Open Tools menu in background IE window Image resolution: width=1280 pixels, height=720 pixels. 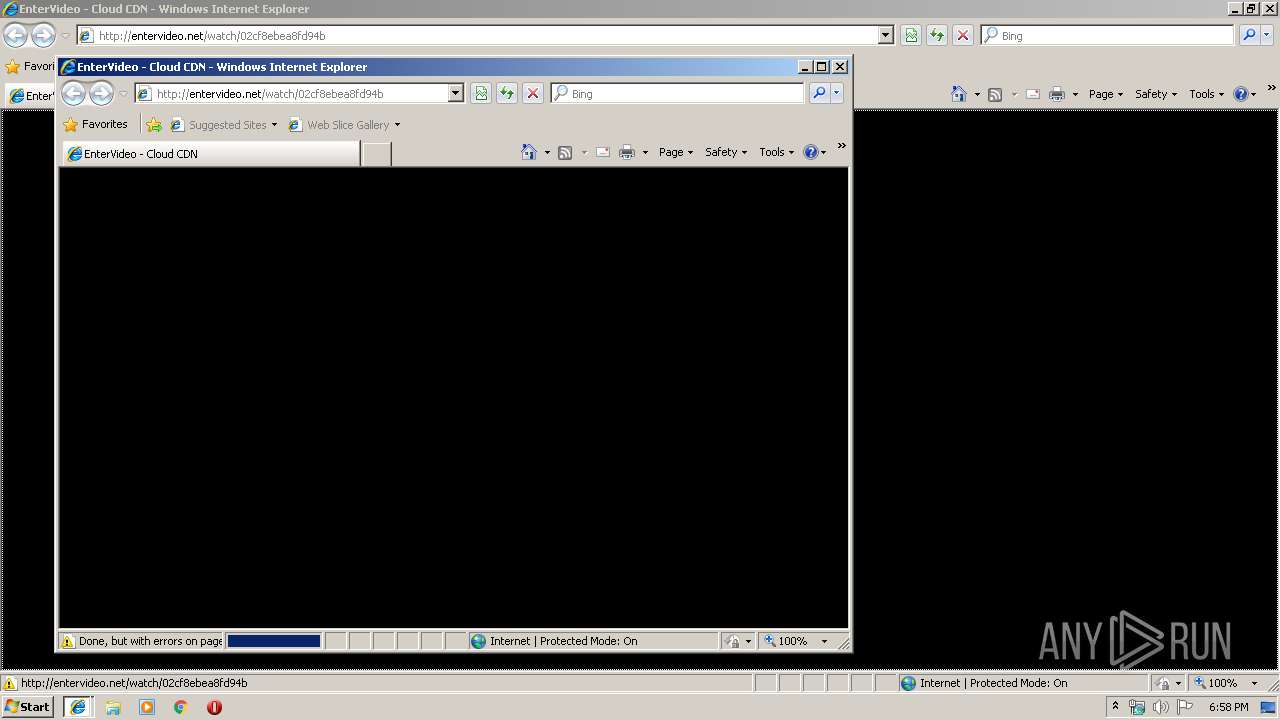point(1206,94)
